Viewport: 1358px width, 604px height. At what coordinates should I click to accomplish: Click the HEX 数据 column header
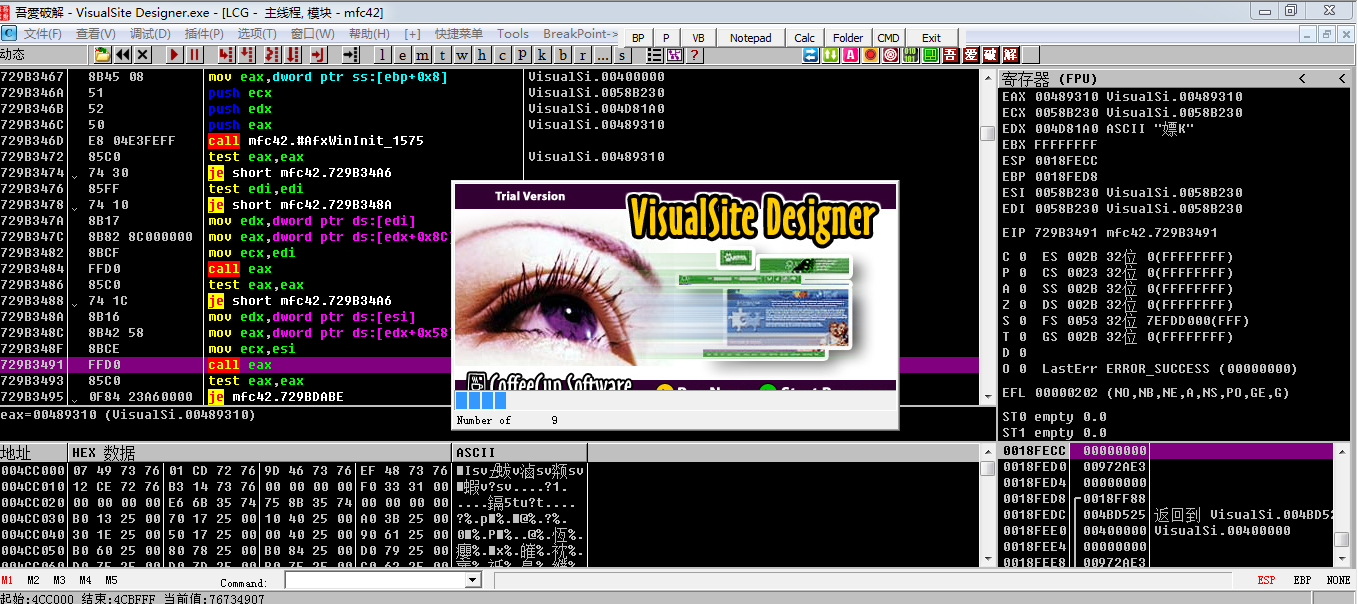(x=260, y=452)
